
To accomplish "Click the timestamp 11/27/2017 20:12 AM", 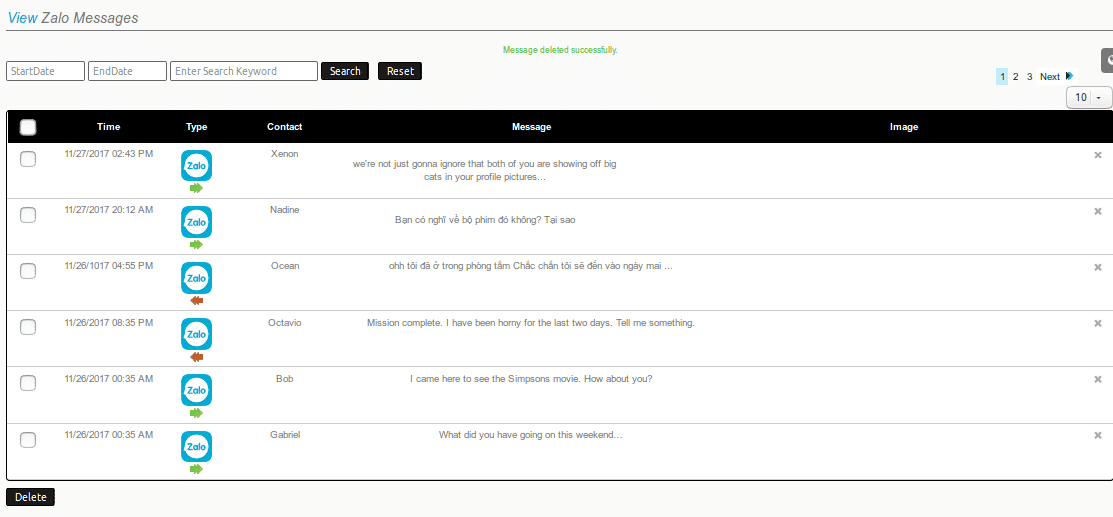I will (x=109, y=209).
